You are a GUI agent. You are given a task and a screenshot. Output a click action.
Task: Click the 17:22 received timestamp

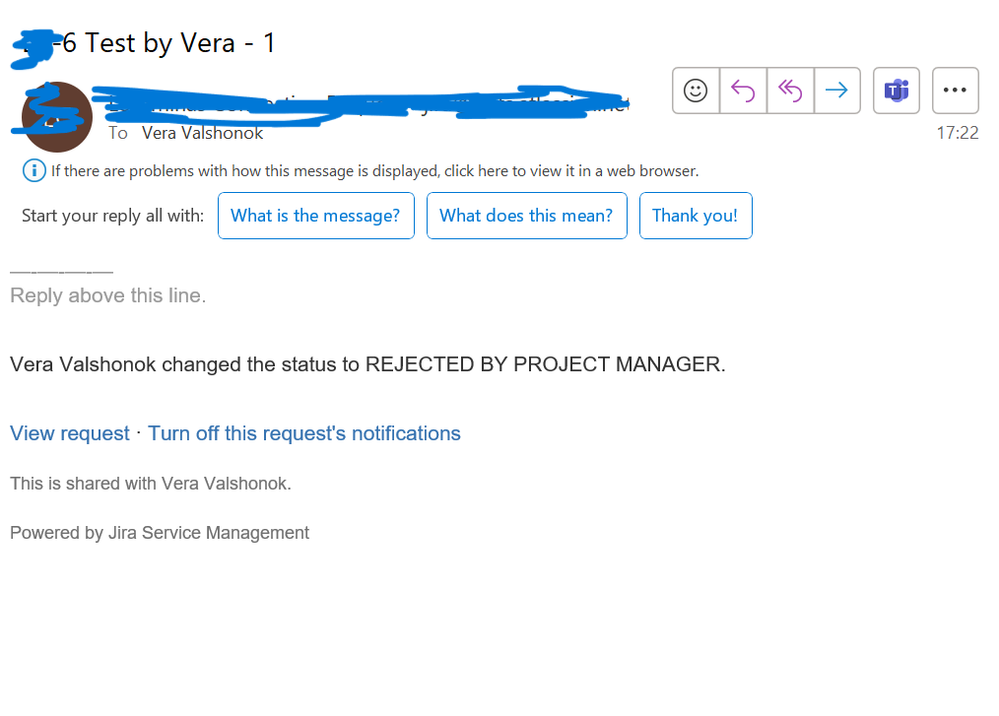pos(957,133)
